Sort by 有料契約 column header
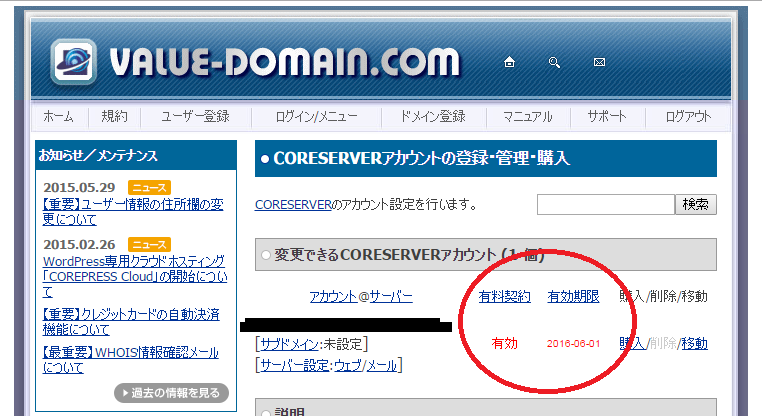The image size is (762, 416). click(x=504, y=296)
